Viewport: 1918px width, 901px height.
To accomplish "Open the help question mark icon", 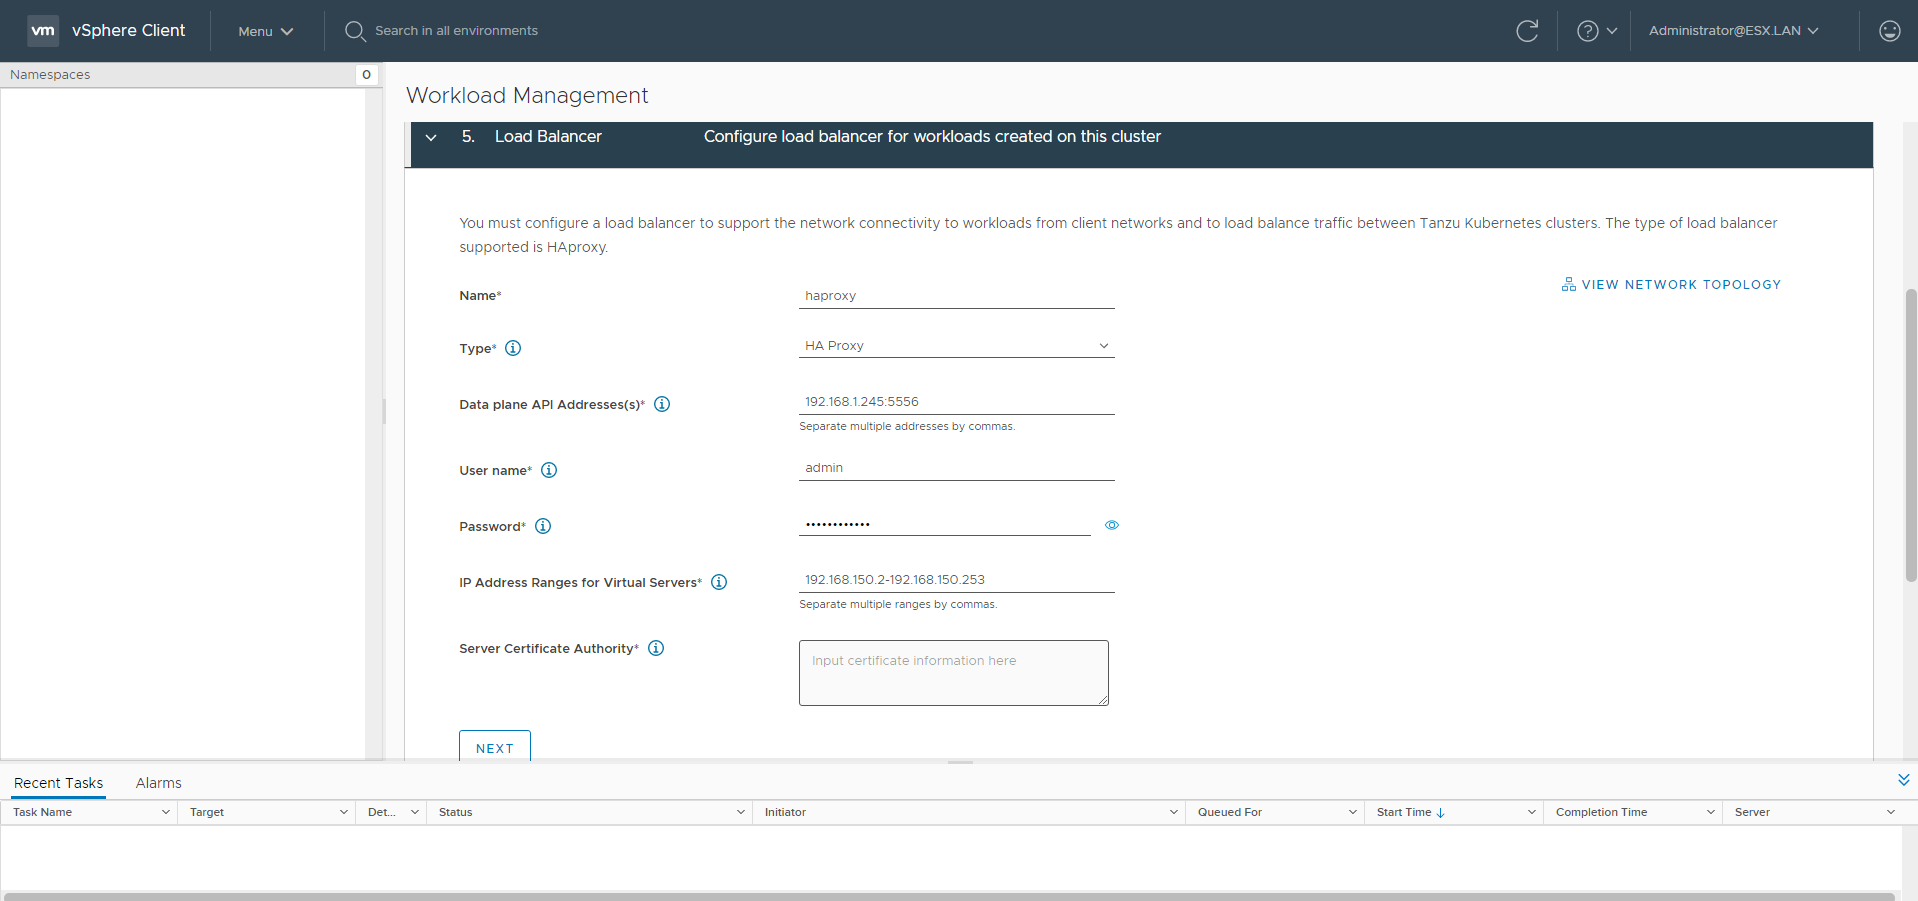I will pos(1587,31).
